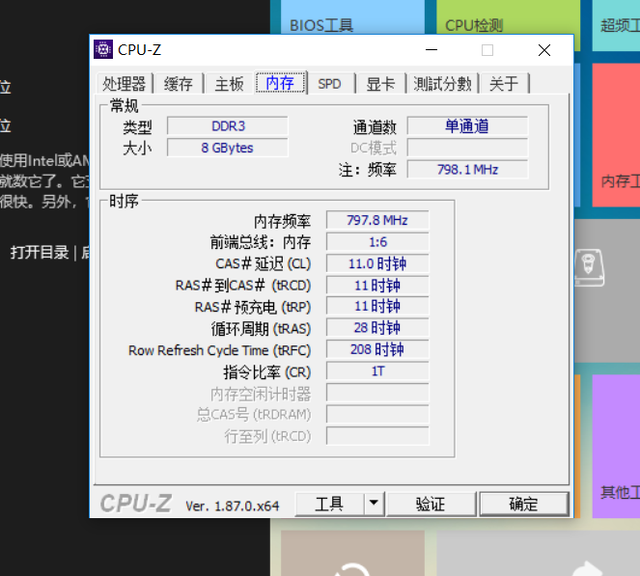The height and width of the screenshot is (576, 640).
Task: Click the 确定 button
Action: tap(524, 504)
